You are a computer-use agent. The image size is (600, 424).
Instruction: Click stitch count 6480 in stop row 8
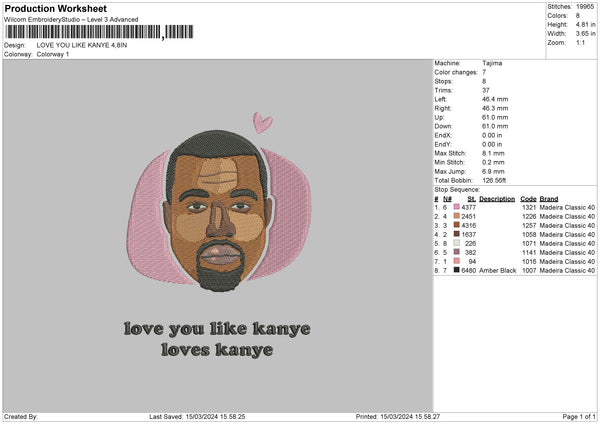click(x=469, y=270)
